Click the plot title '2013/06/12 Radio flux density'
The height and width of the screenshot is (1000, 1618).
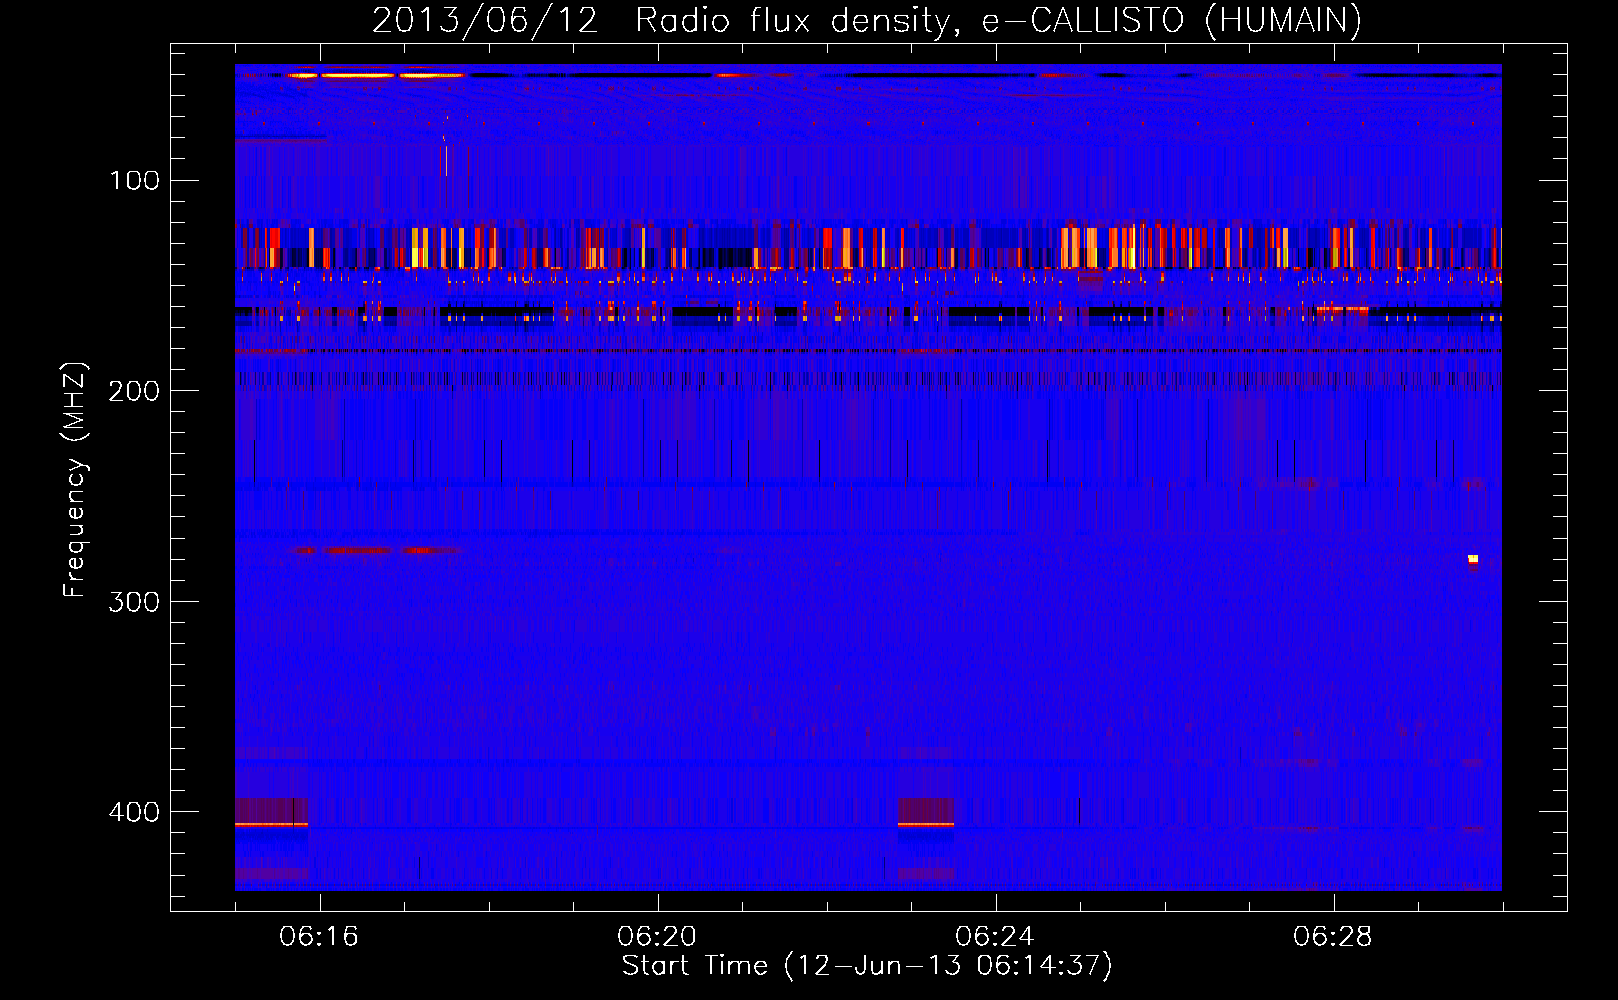click(x=660, y=21)
